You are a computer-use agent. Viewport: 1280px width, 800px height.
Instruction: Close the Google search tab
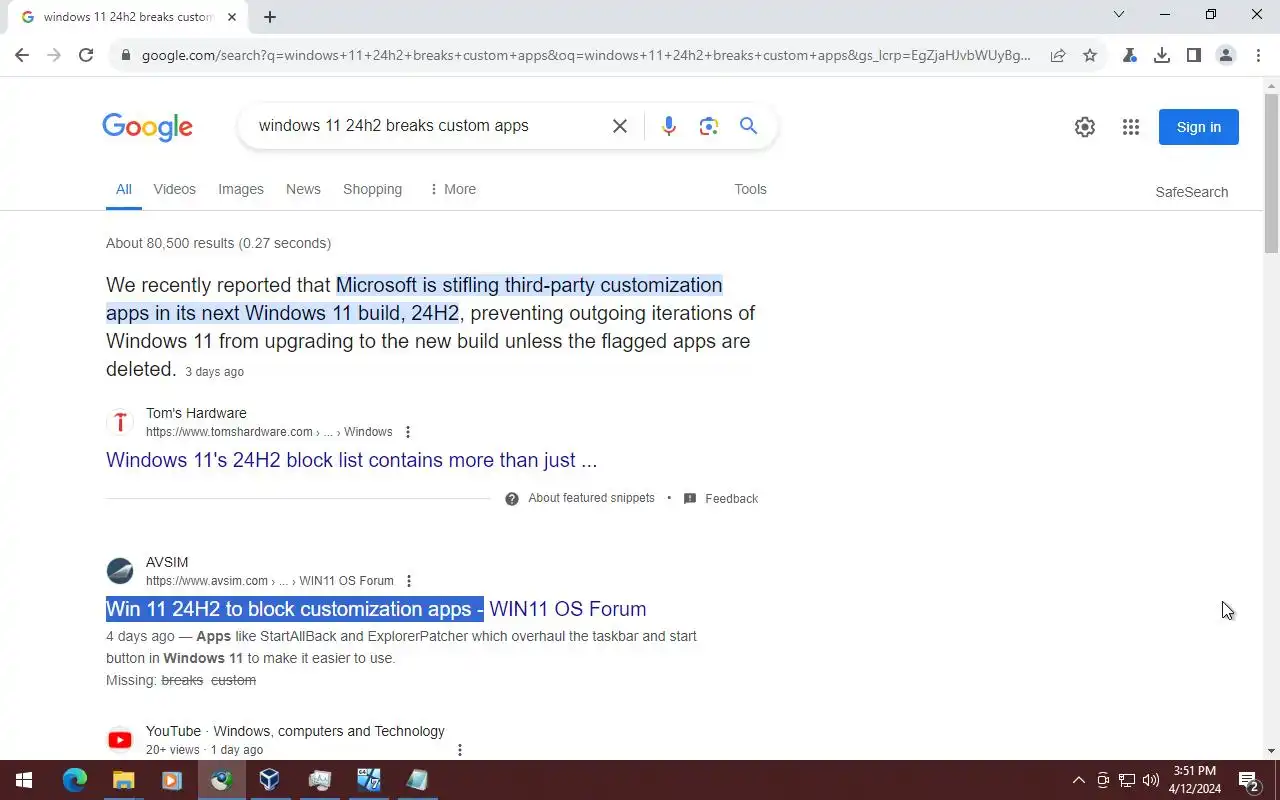point(232,17)
